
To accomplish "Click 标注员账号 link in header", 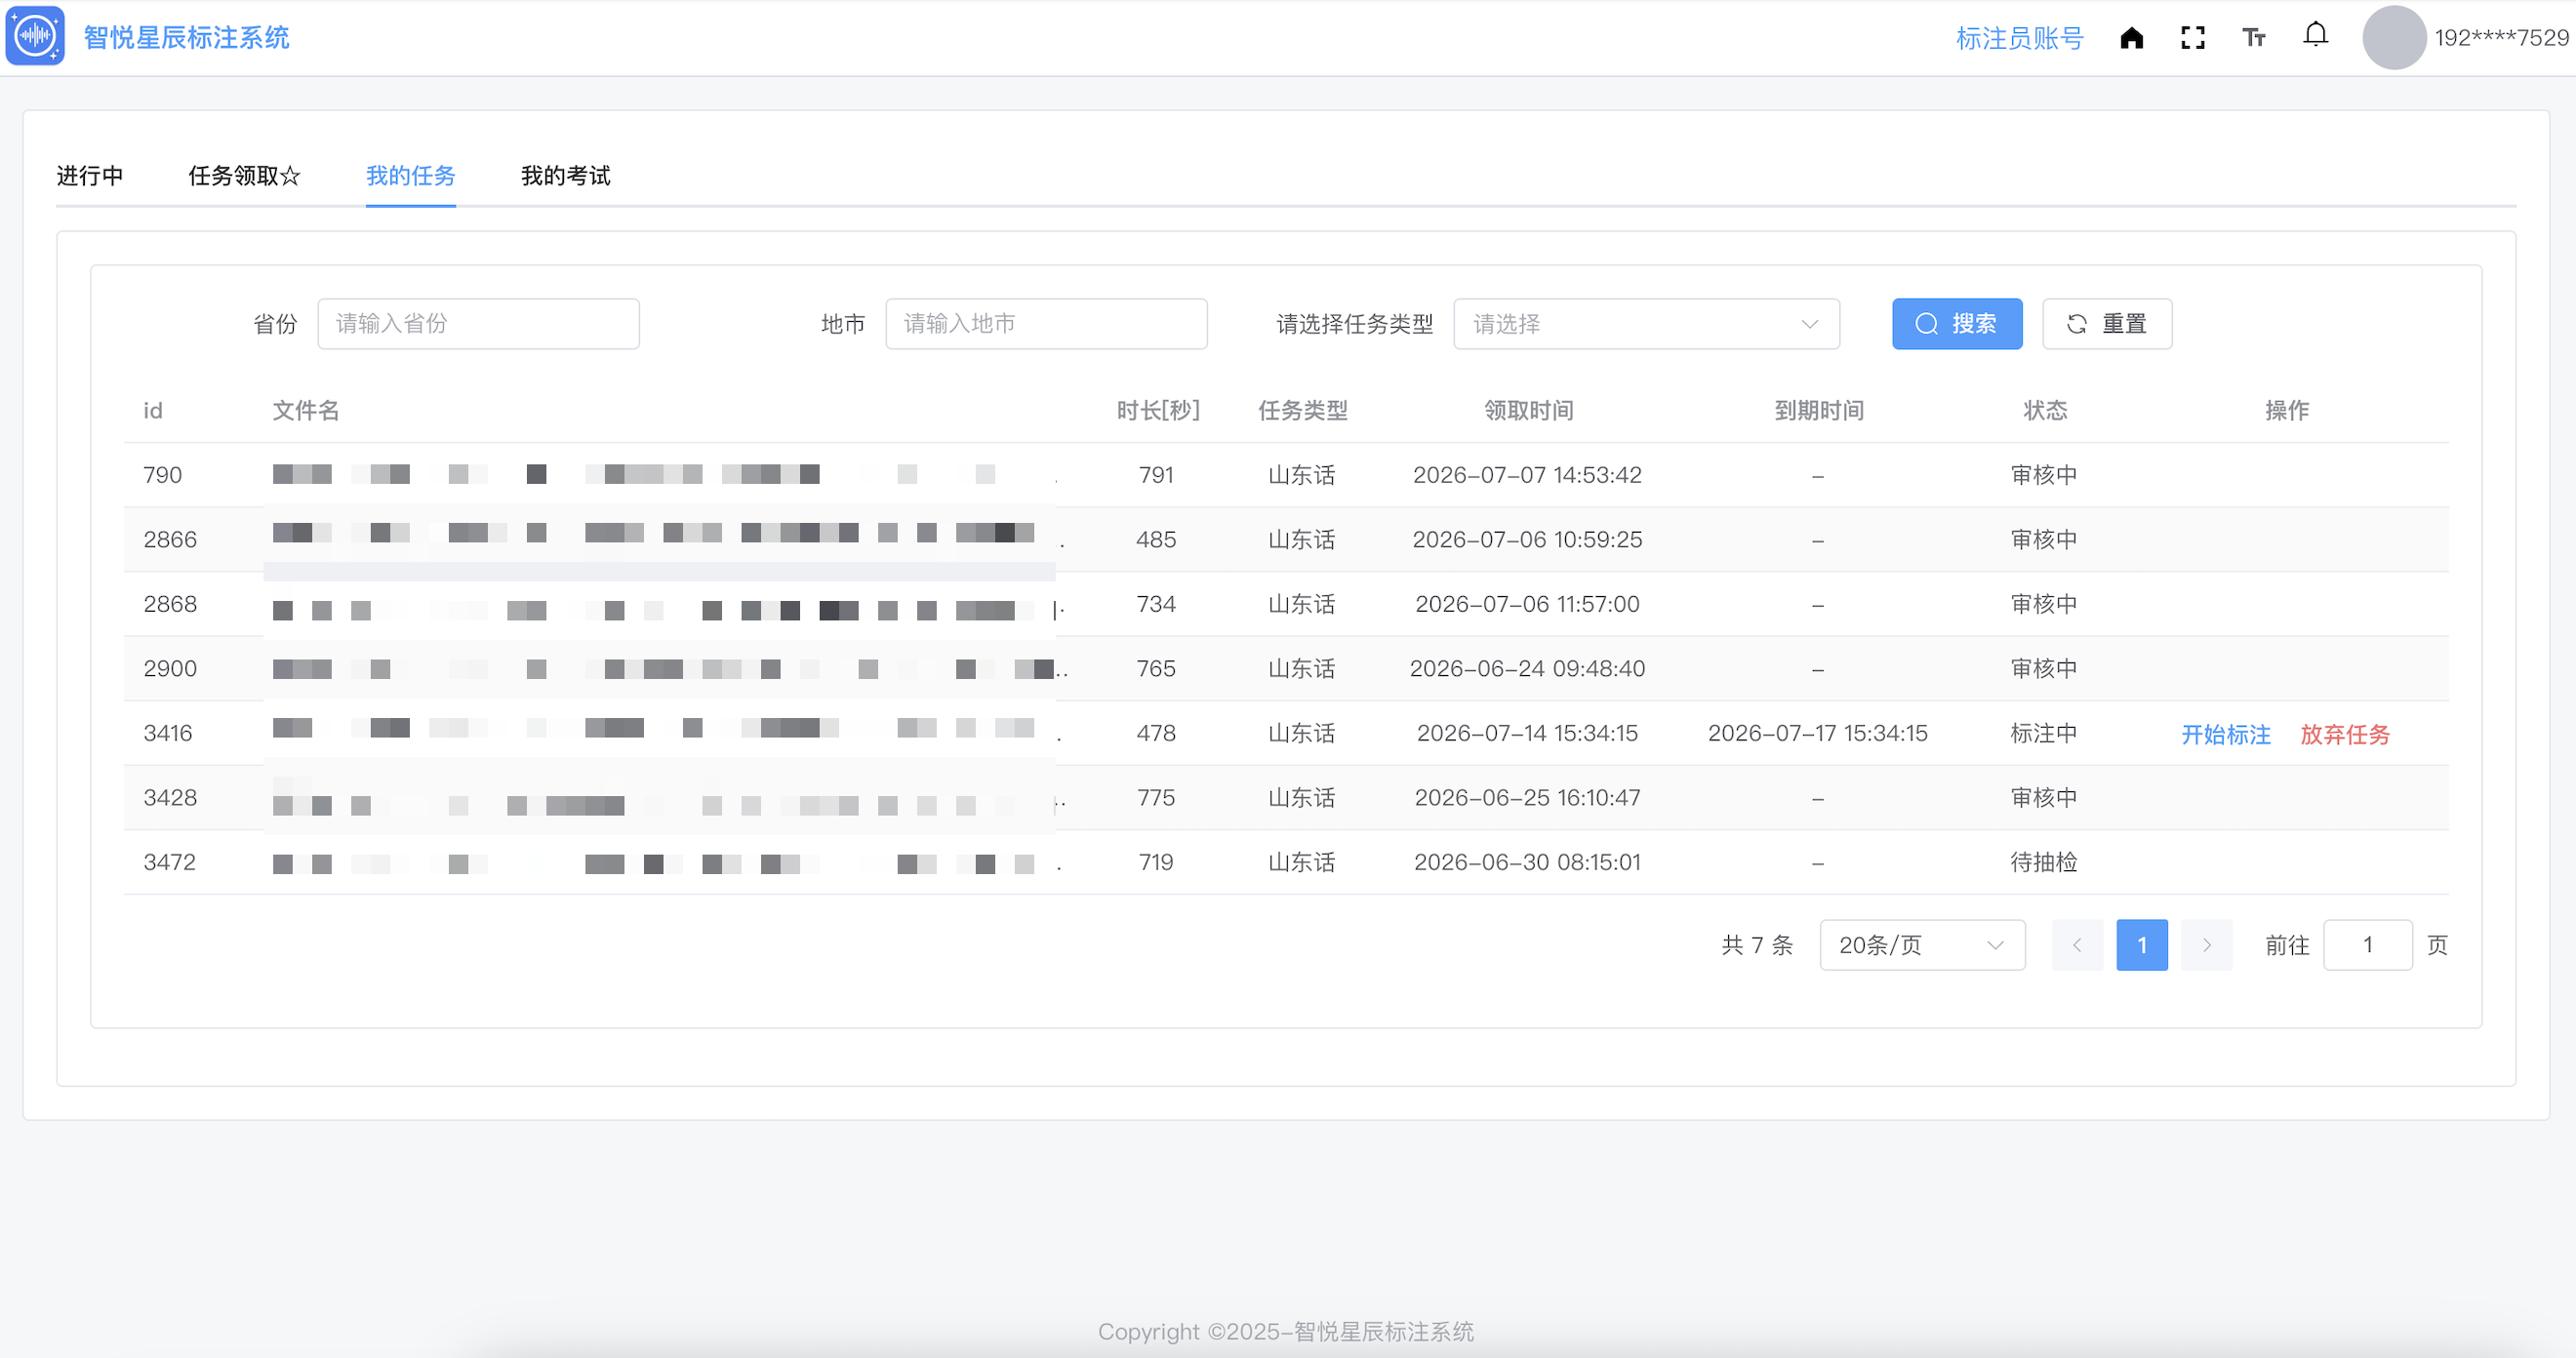I will click(2019, 38).
